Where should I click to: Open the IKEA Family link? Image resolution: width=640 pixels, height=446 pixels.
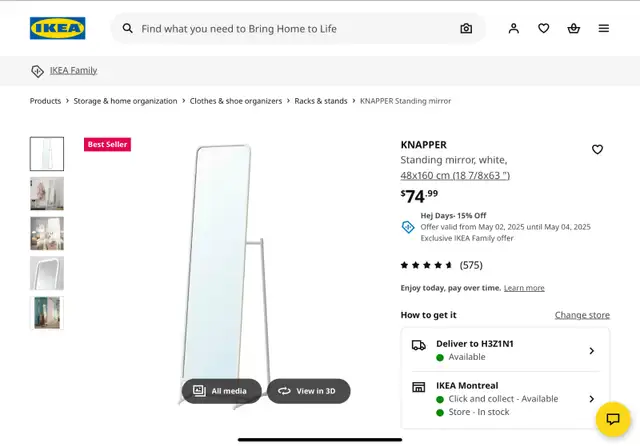(73, 70)
